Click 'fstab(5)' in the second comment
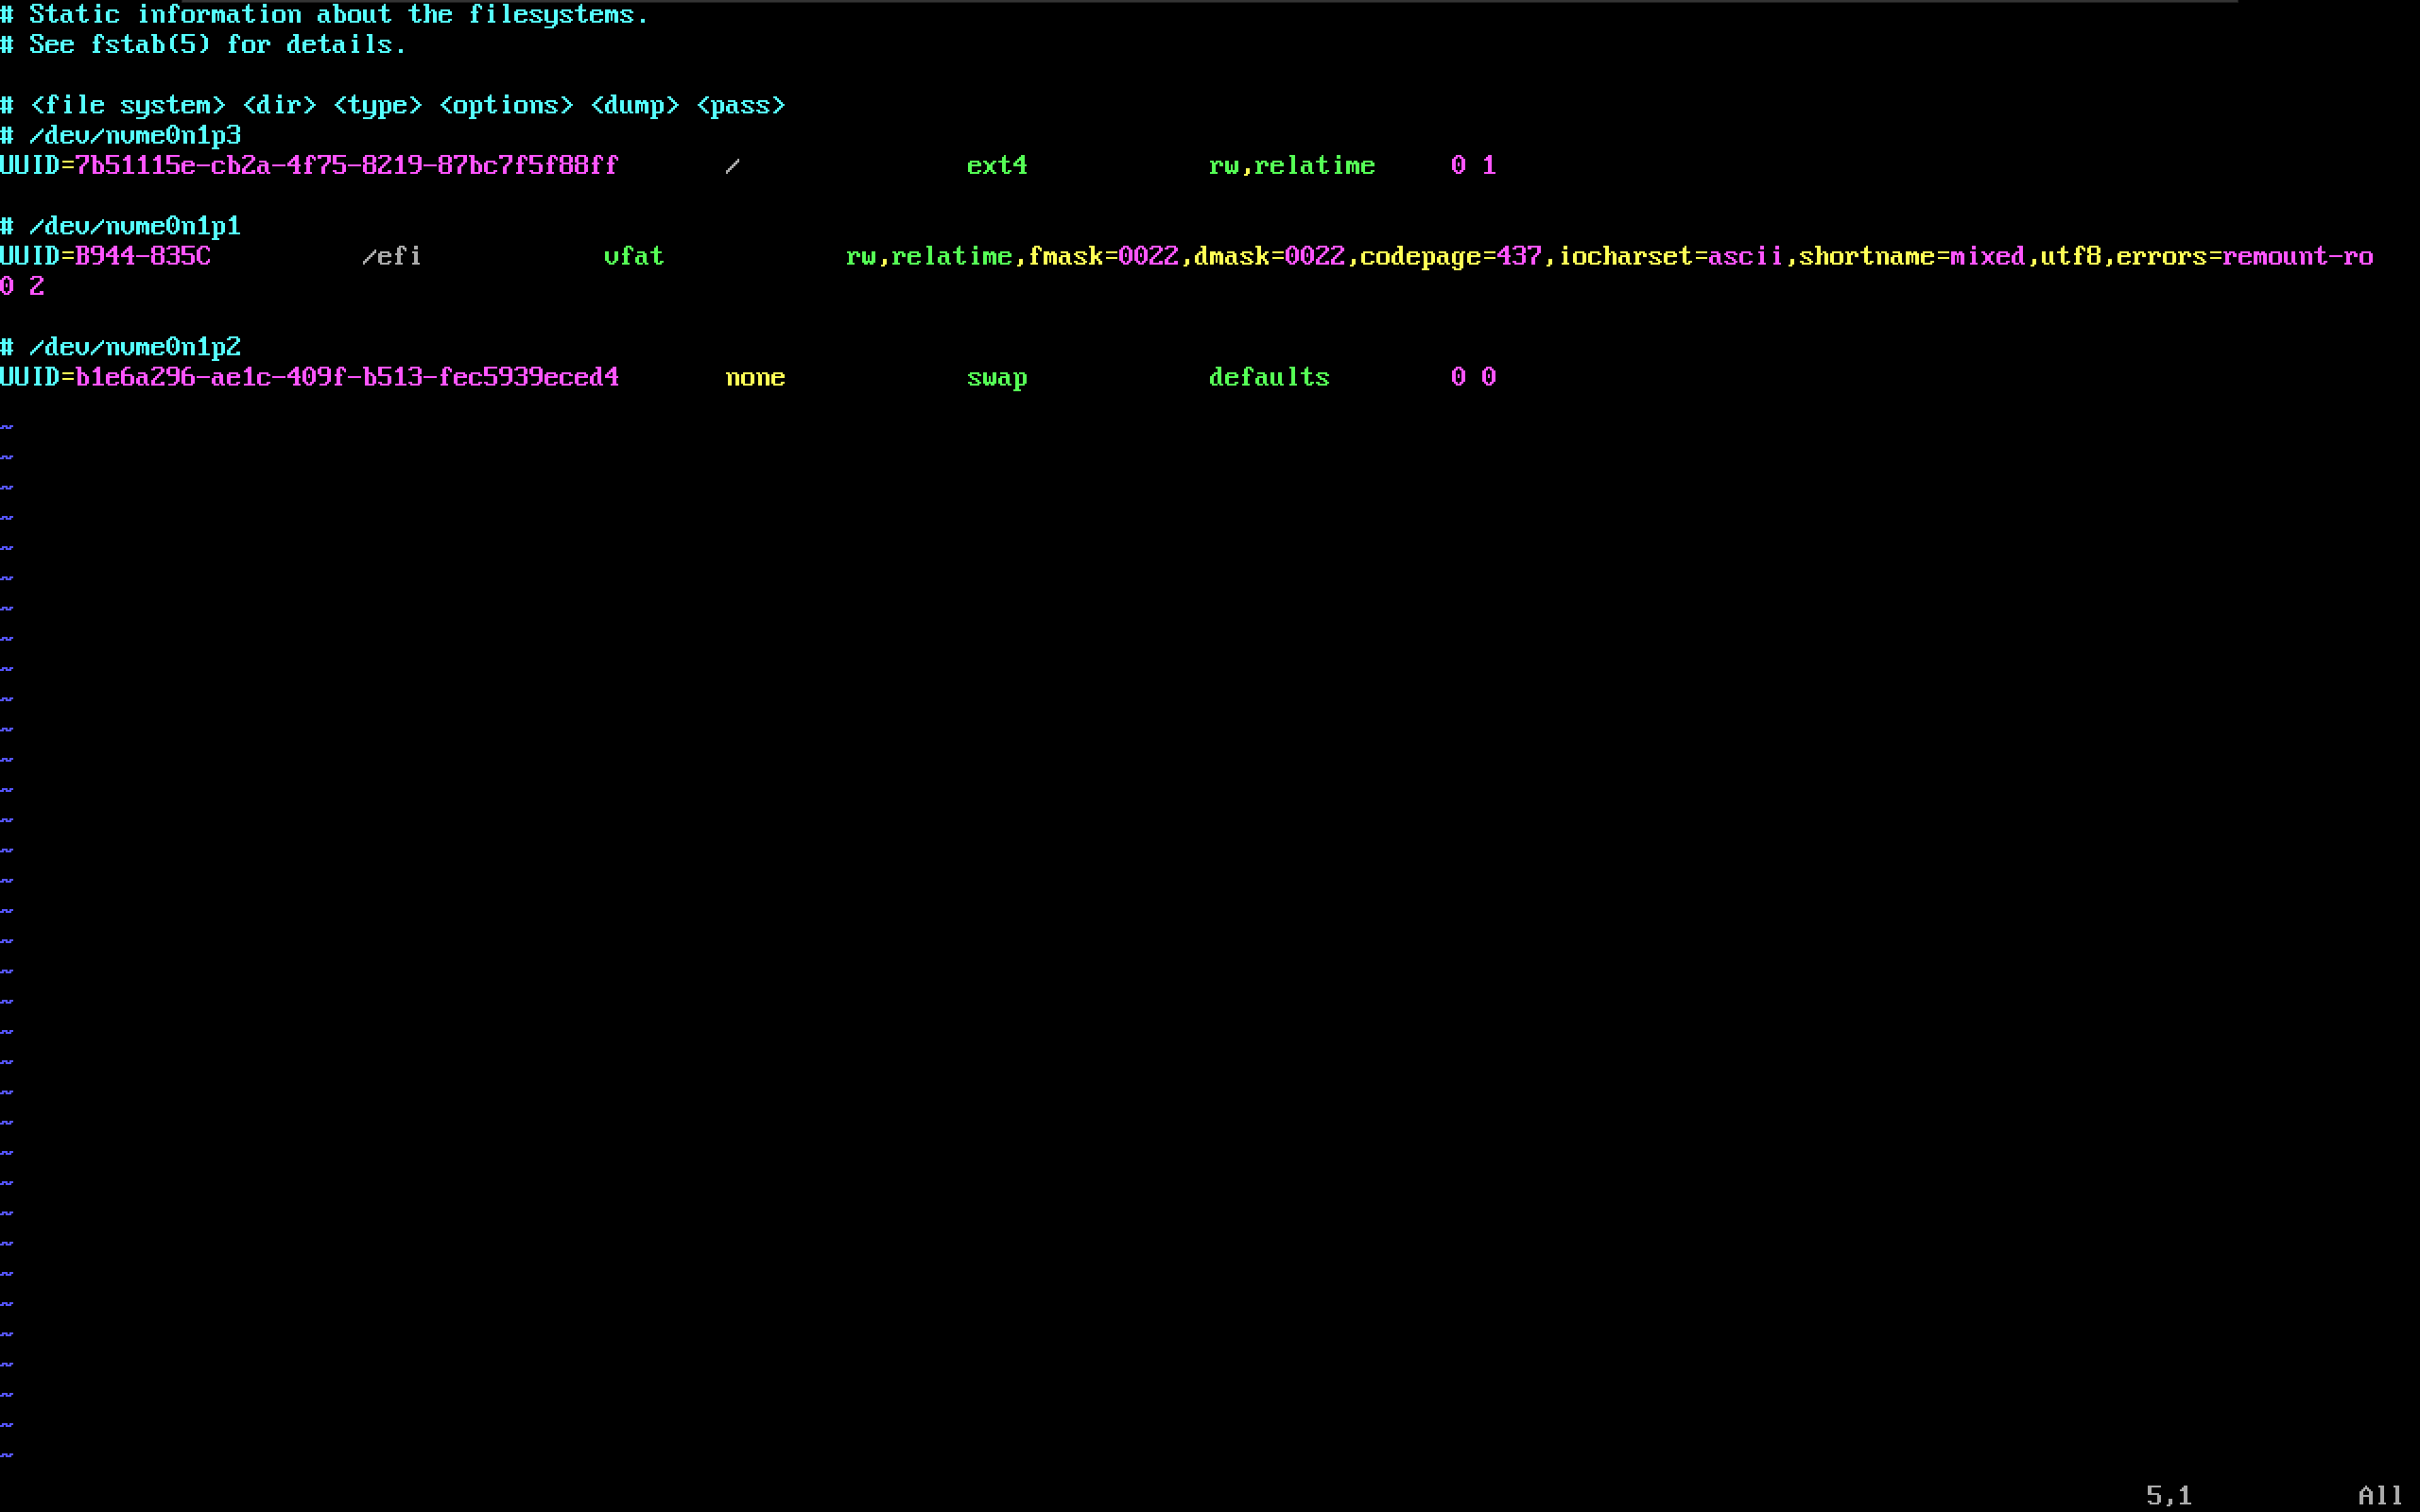Screen dimensions: 2420x1512 (x=150, y=45)
